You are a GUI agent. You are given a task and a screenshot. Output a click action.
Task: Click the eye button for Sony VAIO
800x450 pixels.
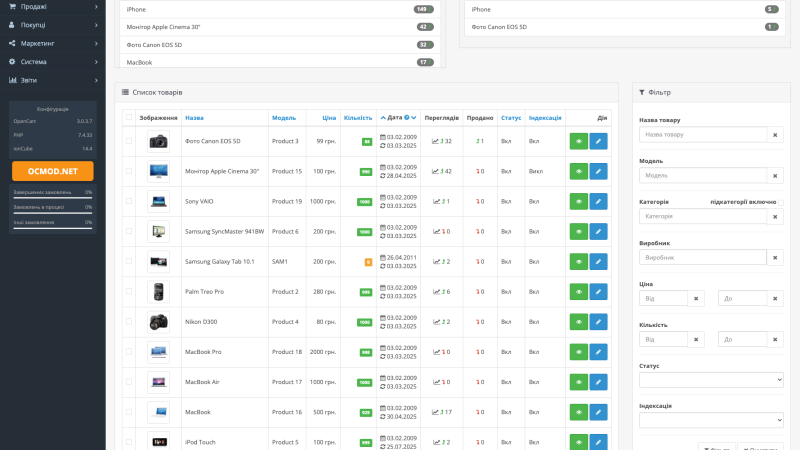coord(579,202)
